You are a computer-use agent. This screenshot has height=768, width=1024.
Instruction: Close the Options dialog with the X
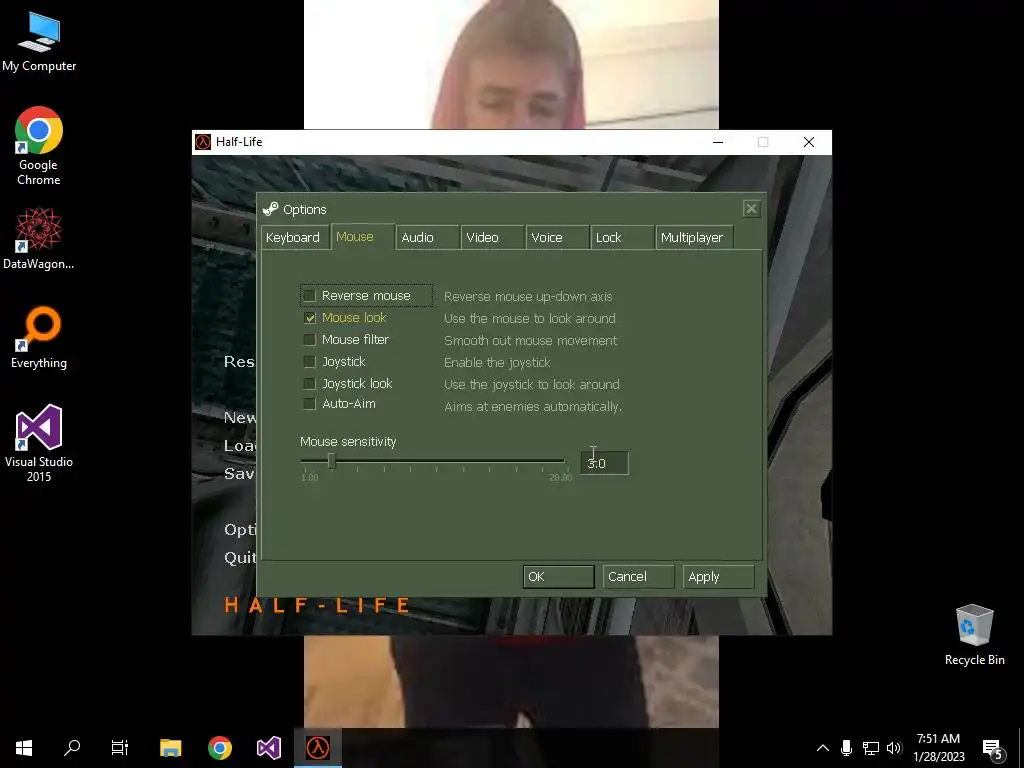click(x=751, y=208)
